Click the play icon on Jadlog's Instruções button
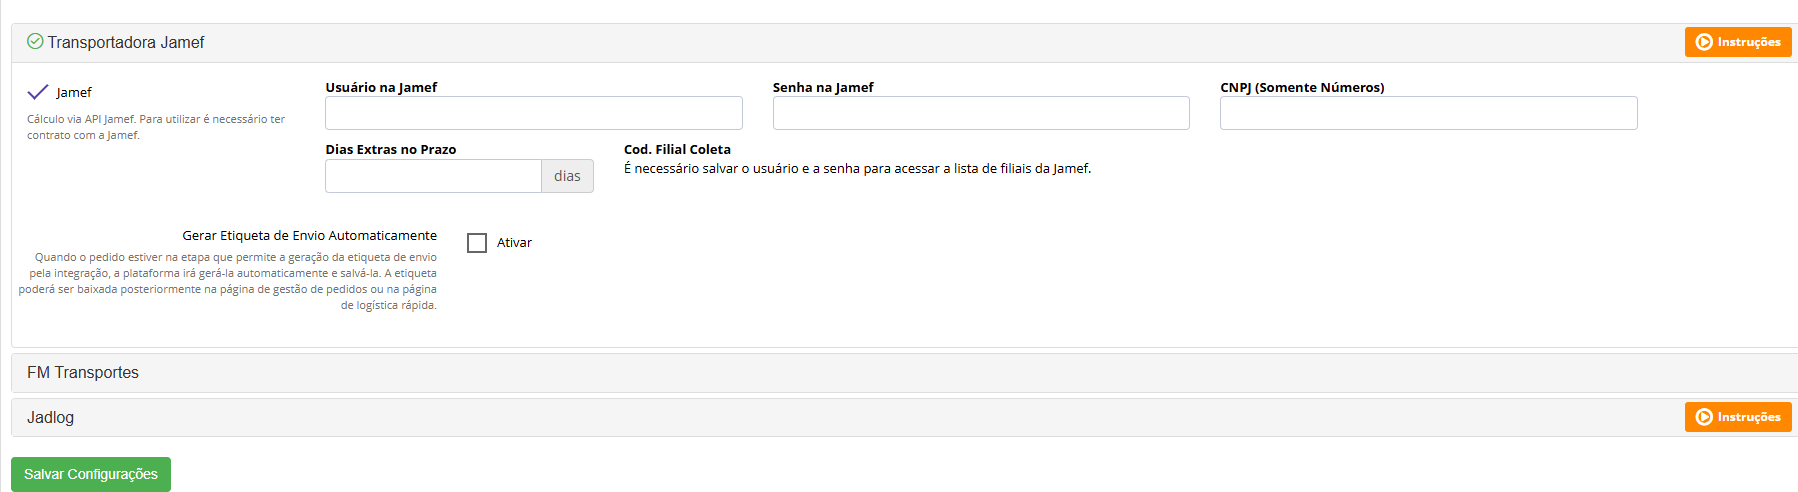Image resolution: width=1798 pixels, height=492 pixels. [x=1704, y=417]
